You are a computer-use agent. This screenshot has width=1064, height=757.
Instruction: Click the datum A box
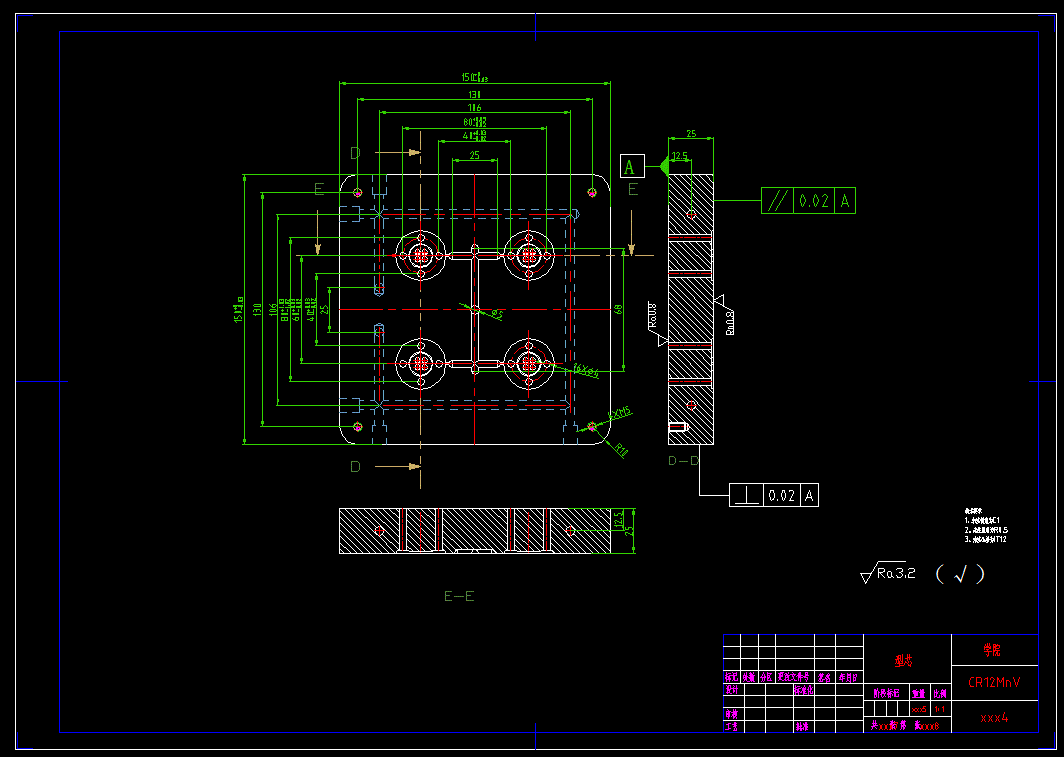pyautogui.click(x=632, y=166)
